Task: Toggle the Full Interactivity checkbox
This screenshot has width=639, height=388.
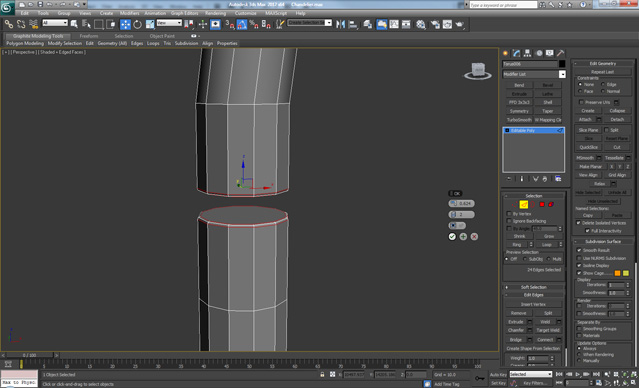Action: pyautogui.click(x=587, y=230)
